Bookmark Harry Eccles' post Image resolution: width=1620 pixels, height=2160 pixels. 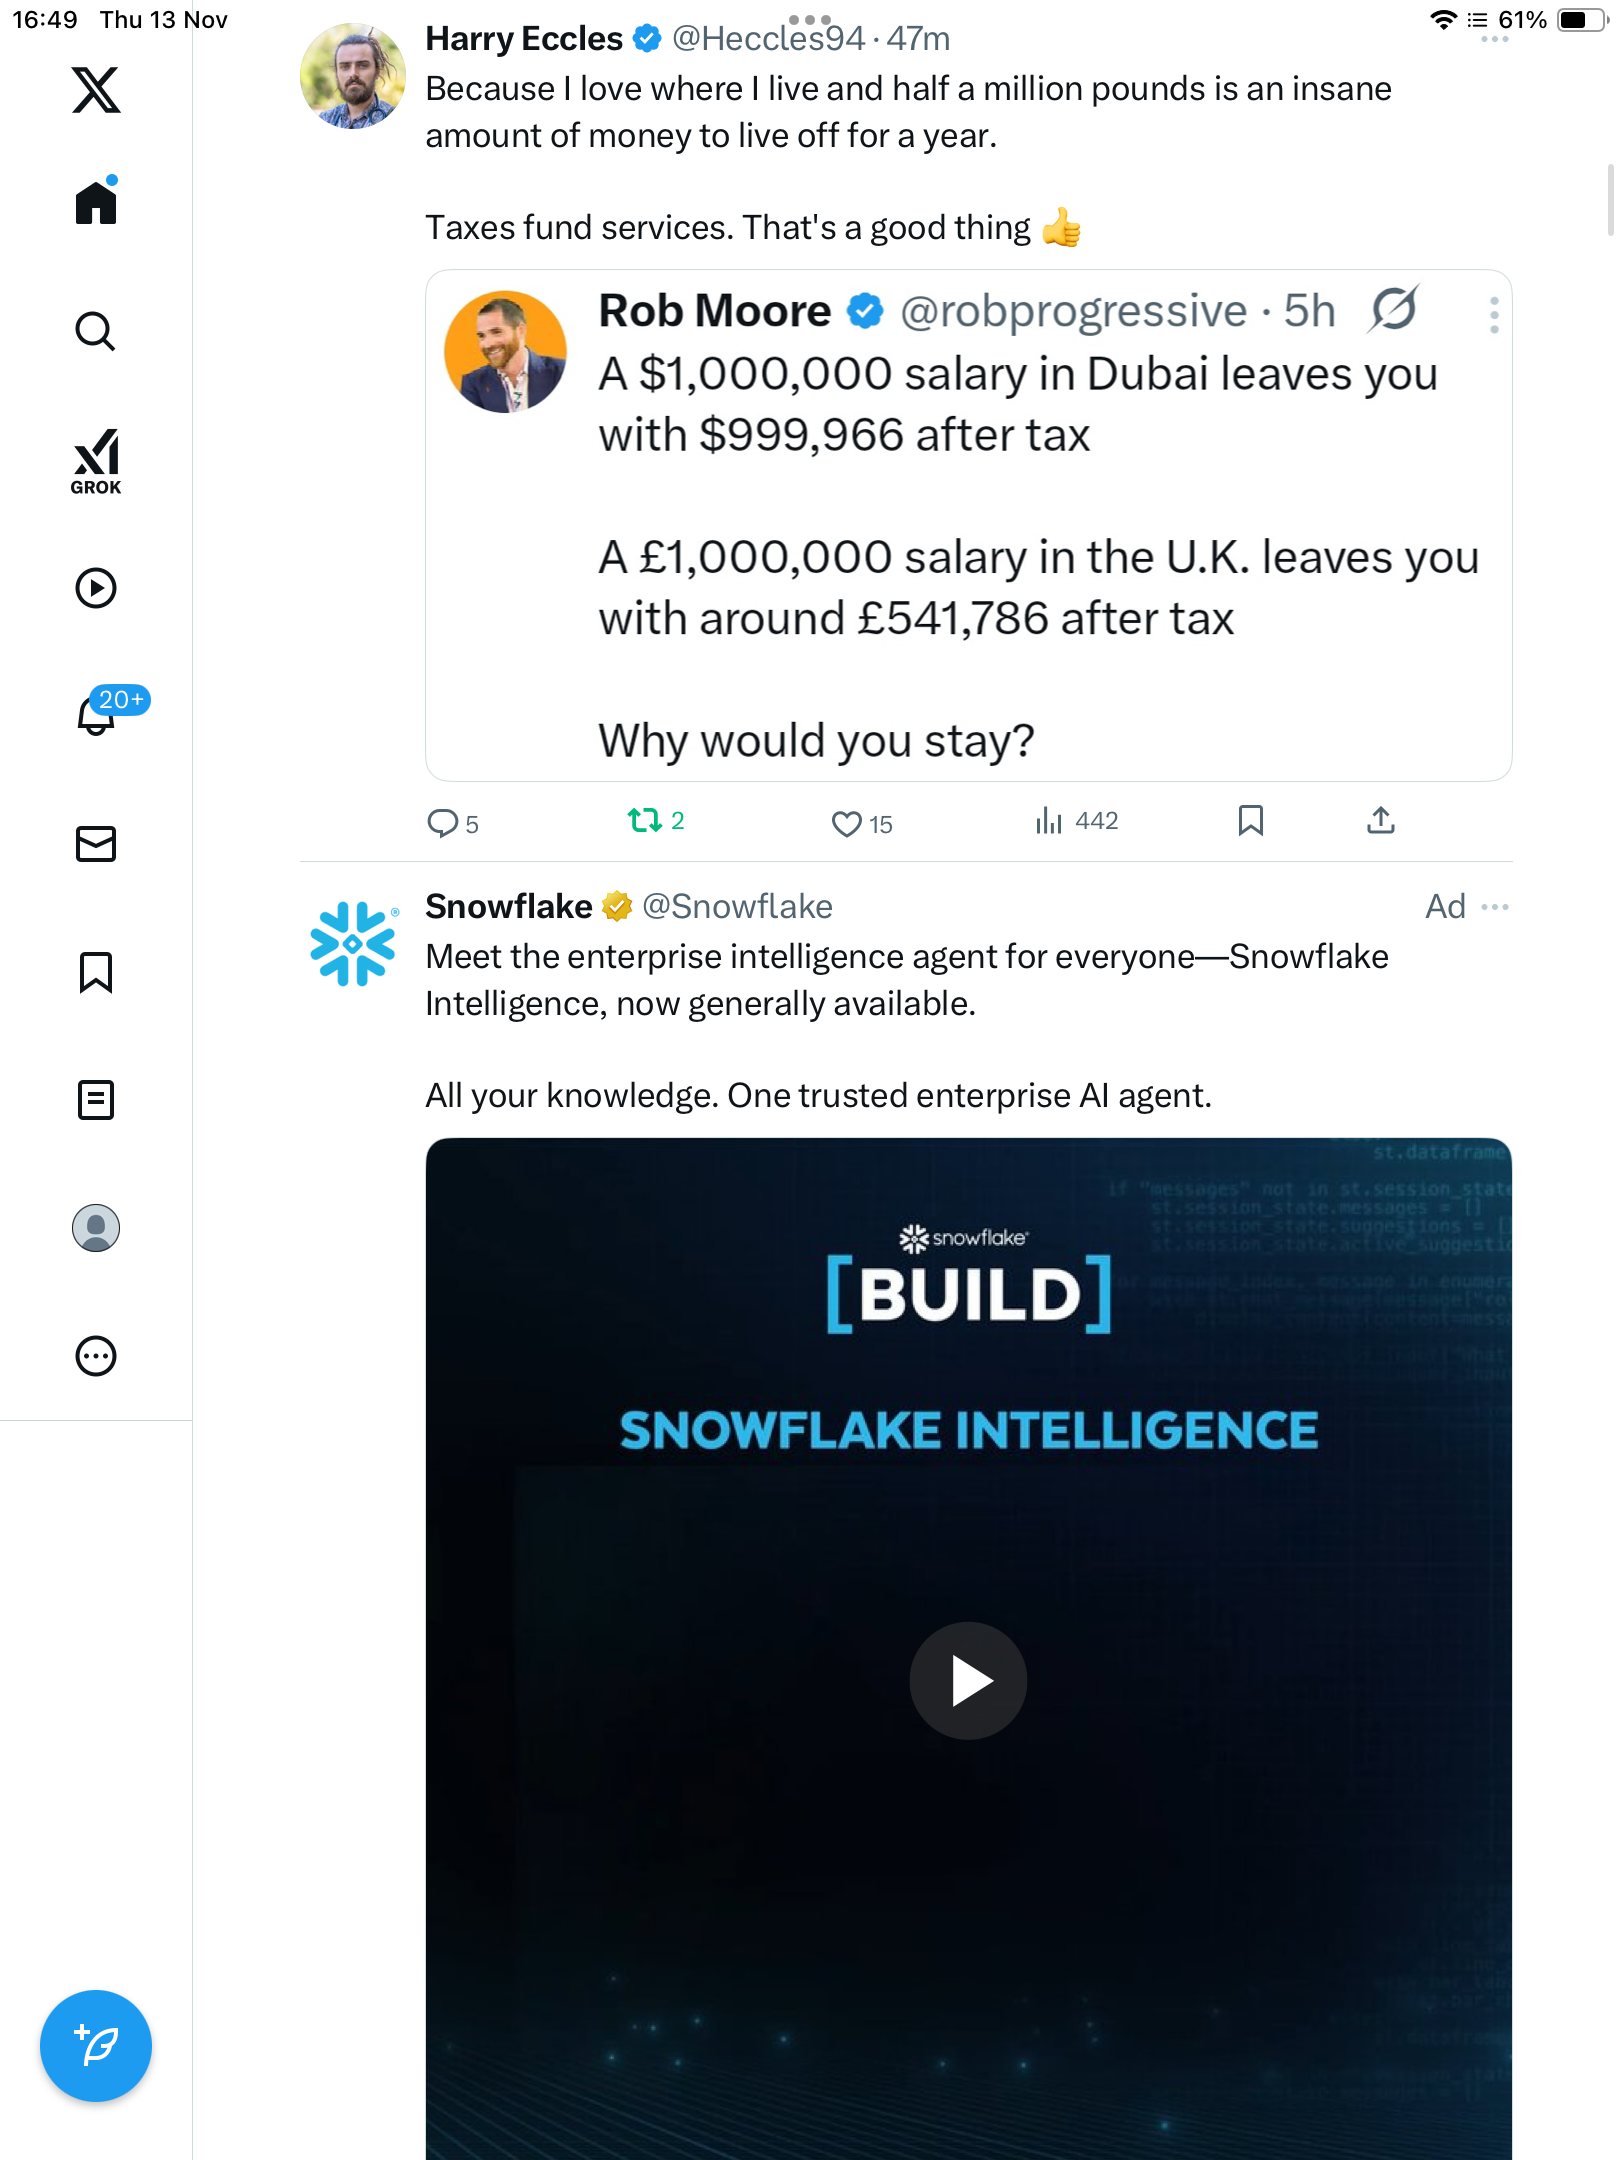1250,821
